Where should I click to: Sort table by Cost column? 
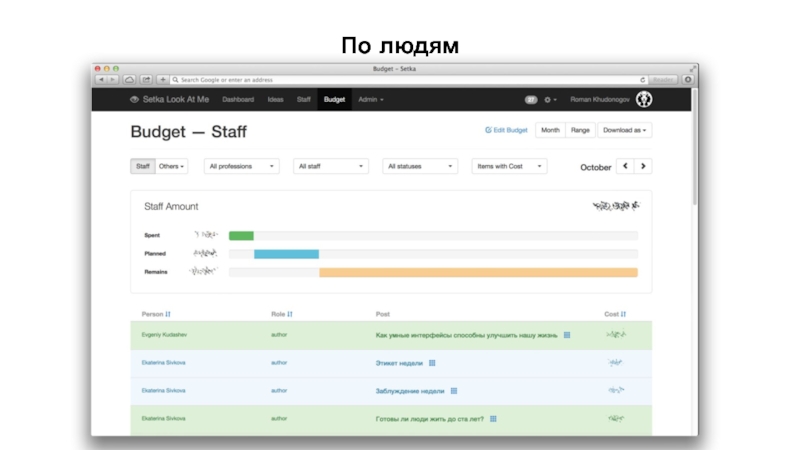[x=623, y=314]
